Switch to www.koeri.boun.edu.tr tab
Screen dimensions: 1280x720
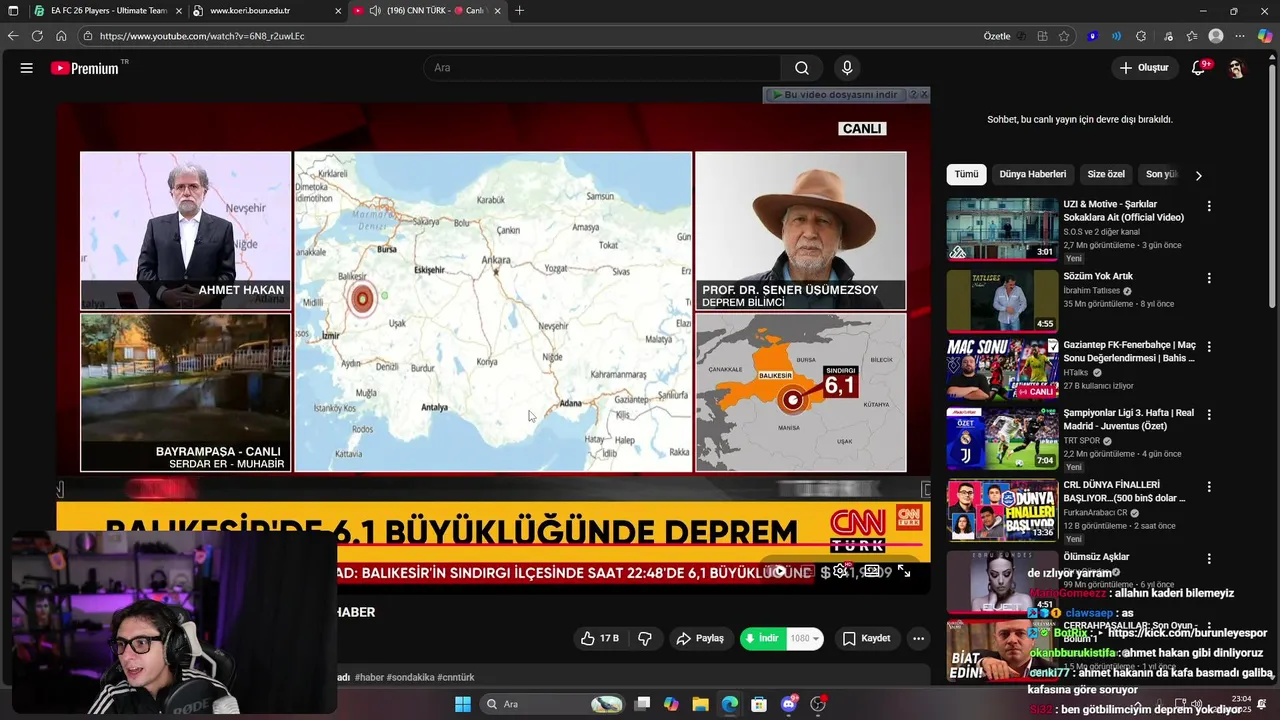pyautogui.click(x=265, y=11)
